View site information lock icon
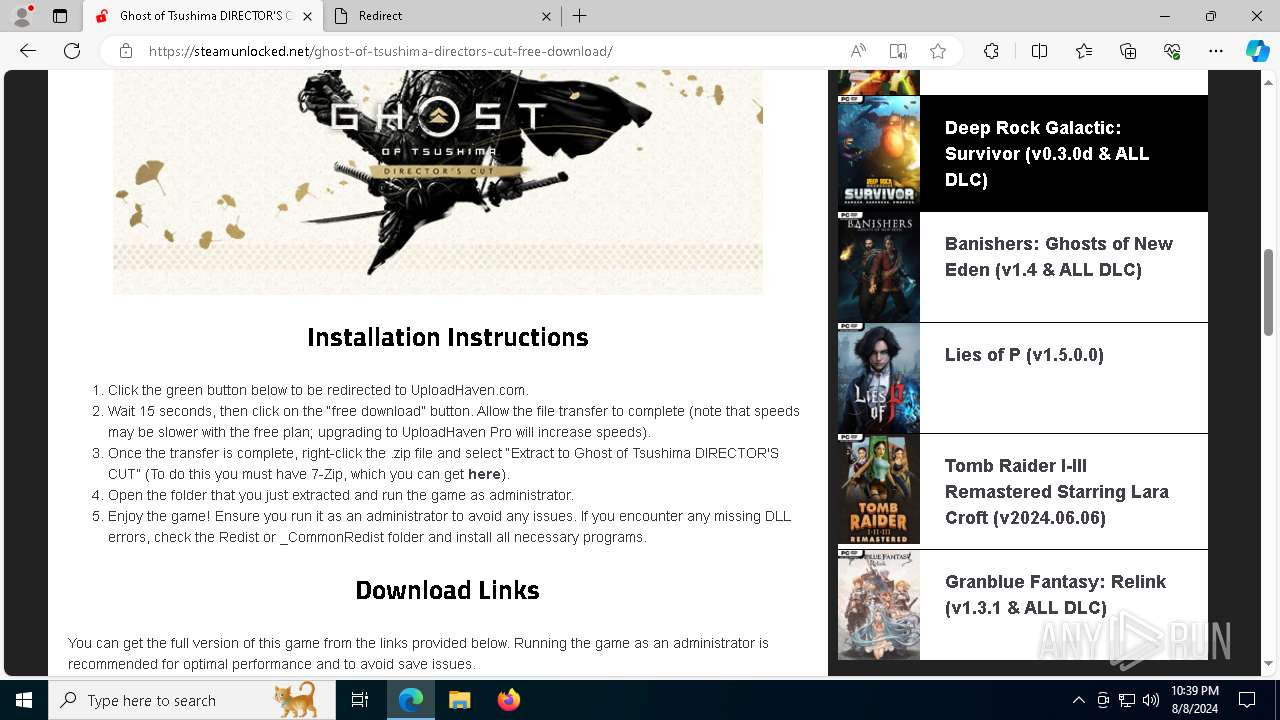Viewport: 1280px width, 720px height. point(126,51)
